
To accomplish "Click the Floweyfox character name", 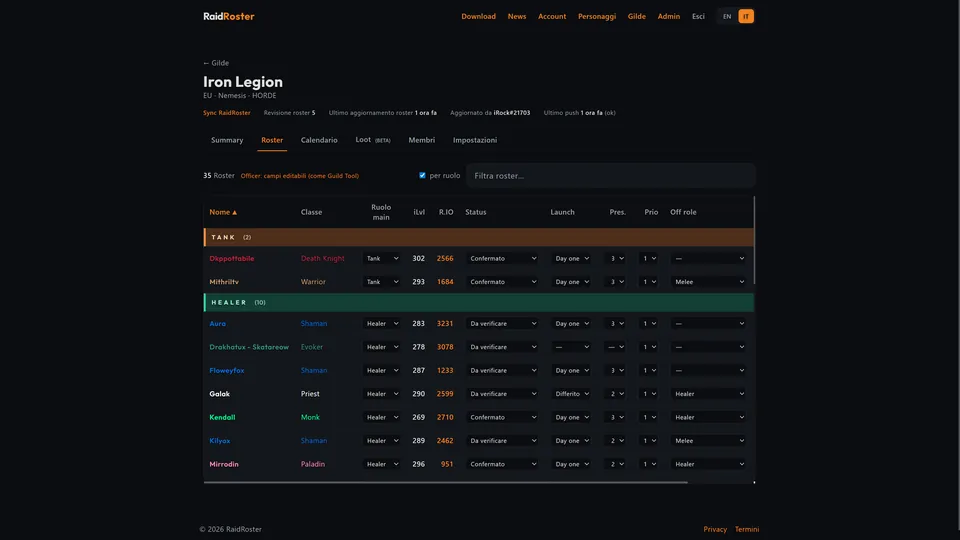I will click(227, 370).
